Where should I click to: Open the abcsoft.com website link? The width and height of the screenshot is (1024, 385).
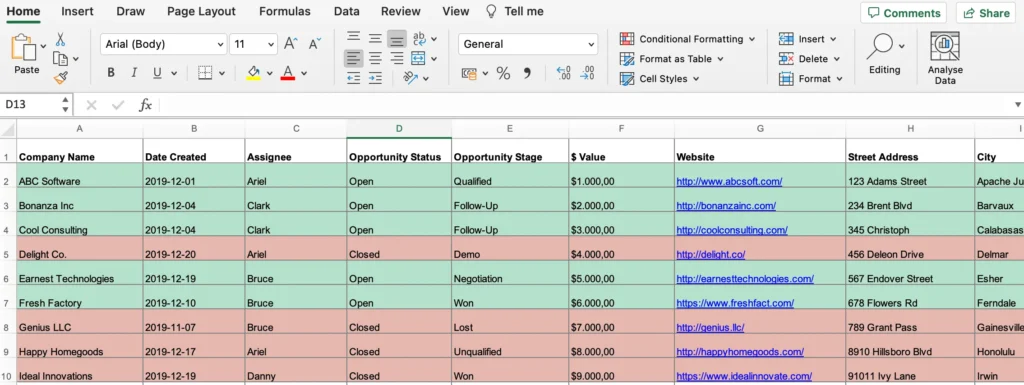point(729,181)
